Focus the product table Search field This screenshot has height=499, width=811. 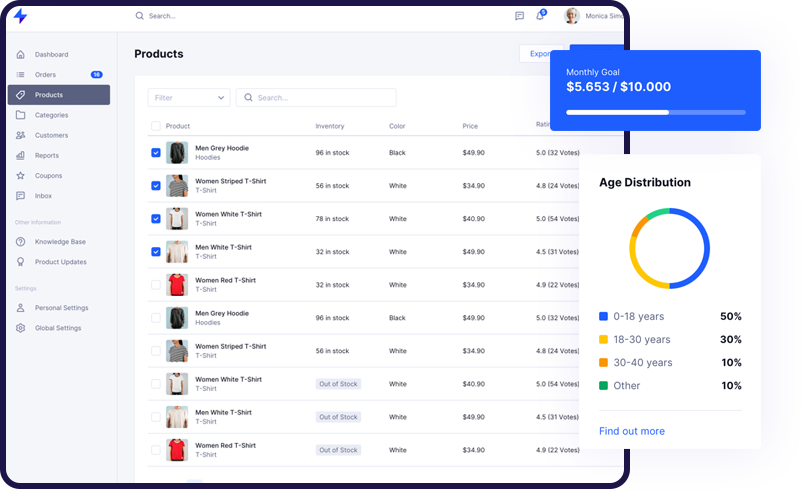pos(316,97)
